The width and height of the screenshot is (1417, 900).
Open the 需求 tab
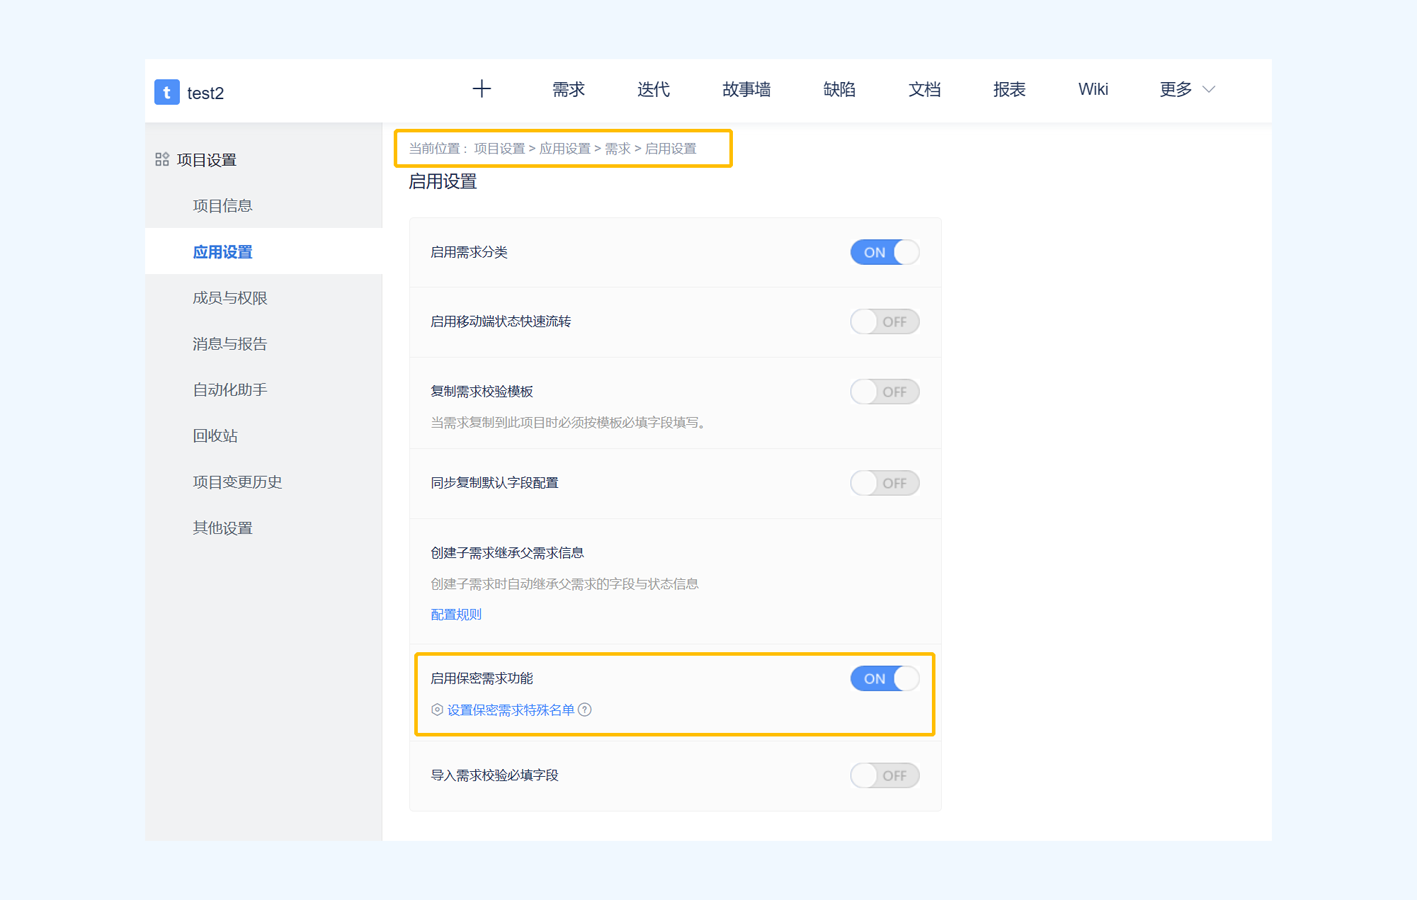[x=568, y=90]
